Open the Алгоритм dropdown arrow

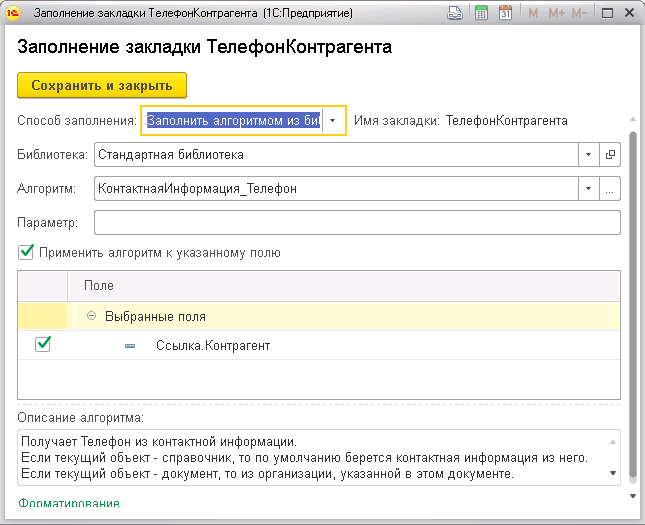click(x=588, y=189)
